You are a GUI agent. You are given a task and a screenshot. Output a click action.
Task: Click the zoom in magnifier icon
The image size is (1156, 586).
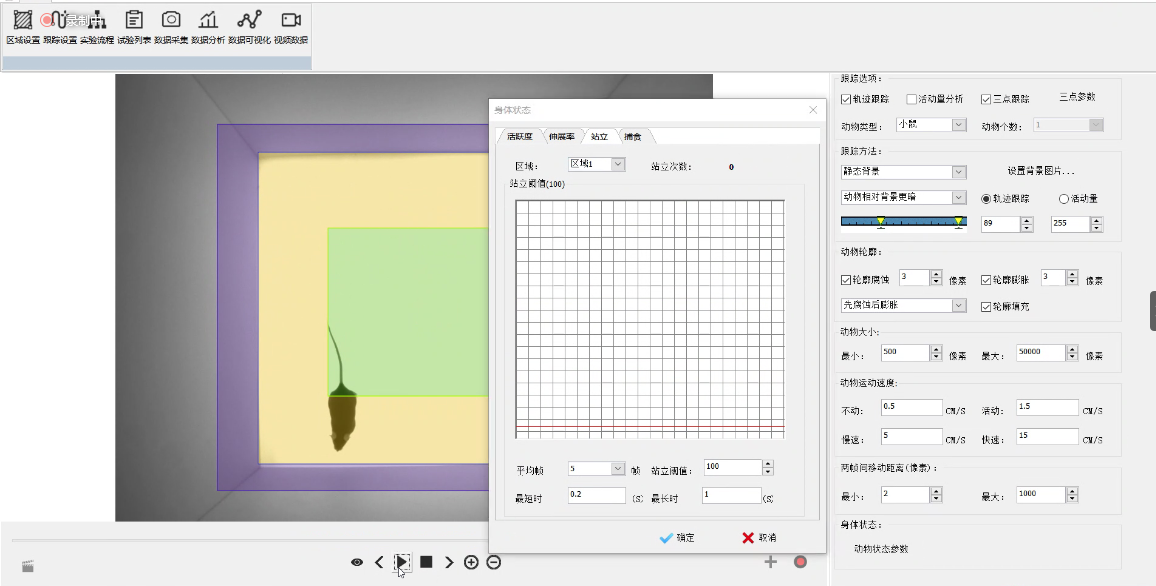(x=471, y=563)
